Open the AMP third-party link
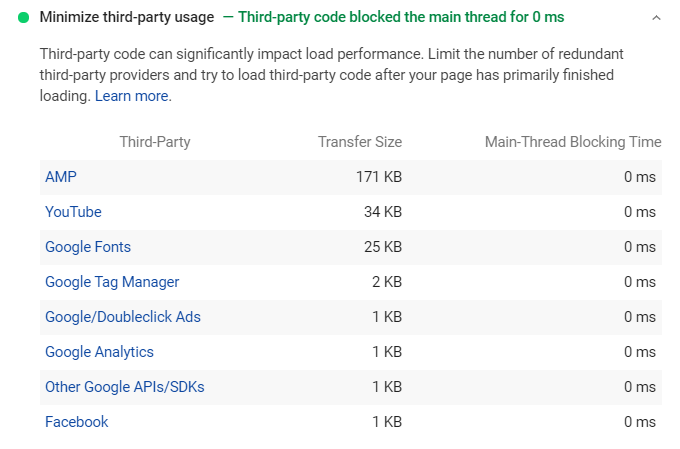The height and width of the screenshot is (449, 680). [x=61, y=177]
